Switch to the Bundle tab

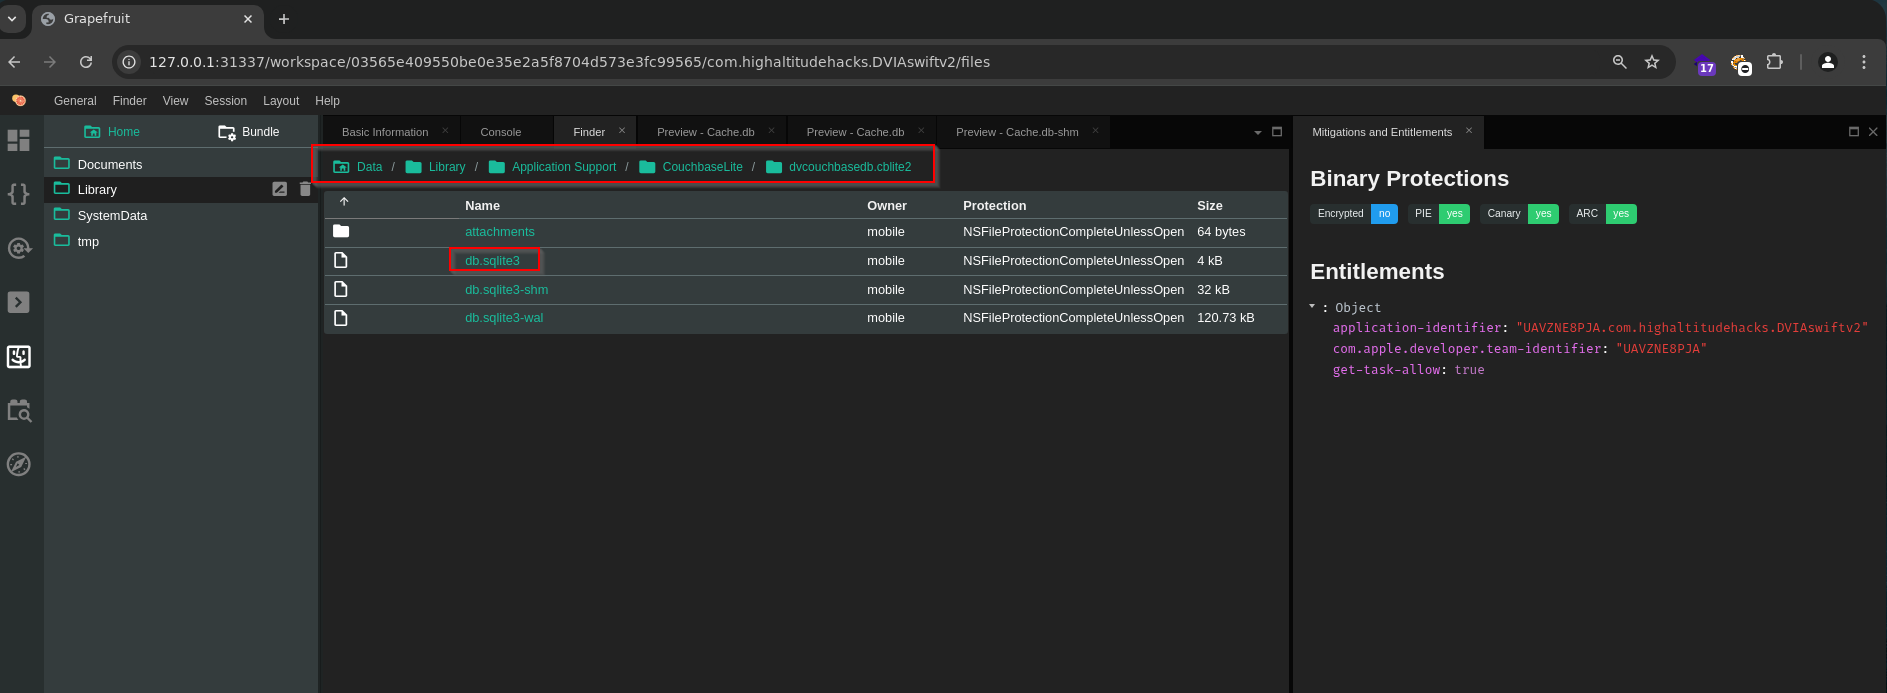point(249,132)
